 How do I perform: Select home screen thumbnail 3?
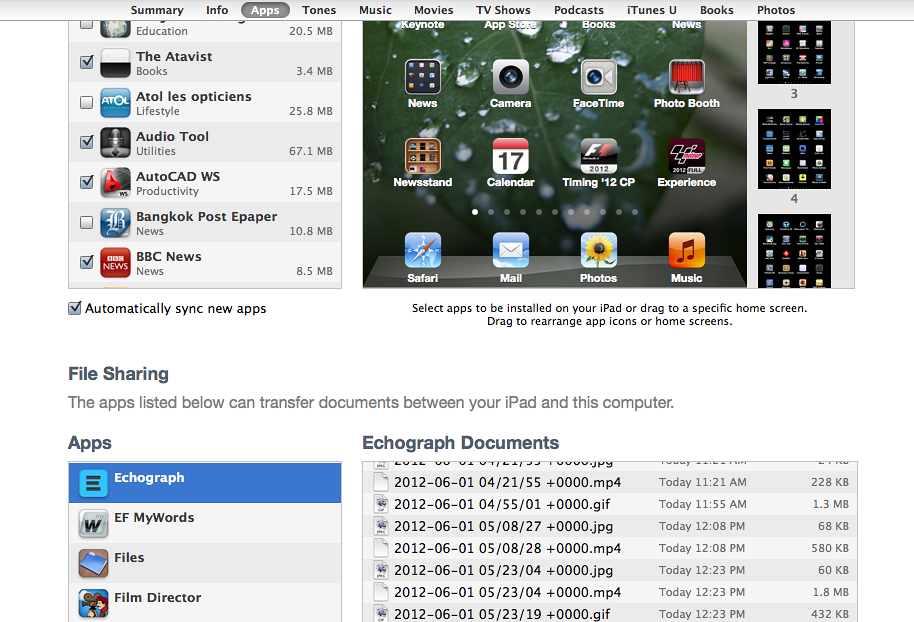(794, 52)
